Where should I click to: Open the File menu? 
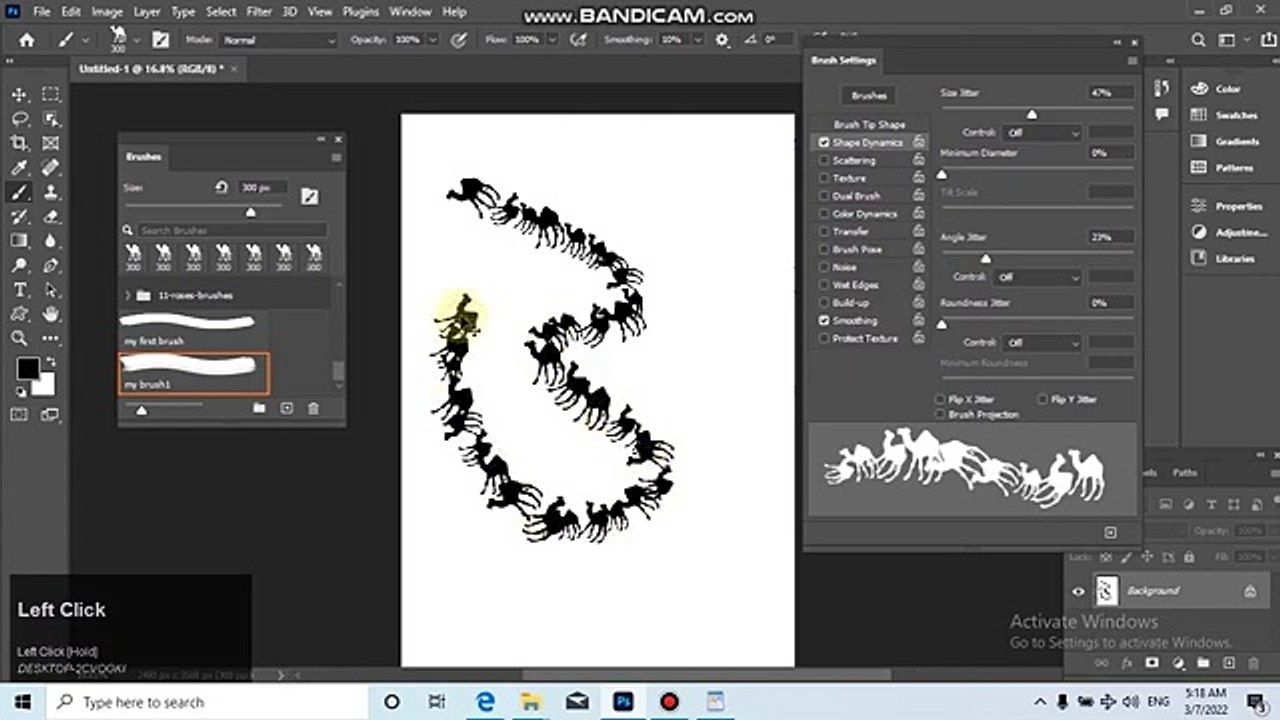[x=41, y=12]
